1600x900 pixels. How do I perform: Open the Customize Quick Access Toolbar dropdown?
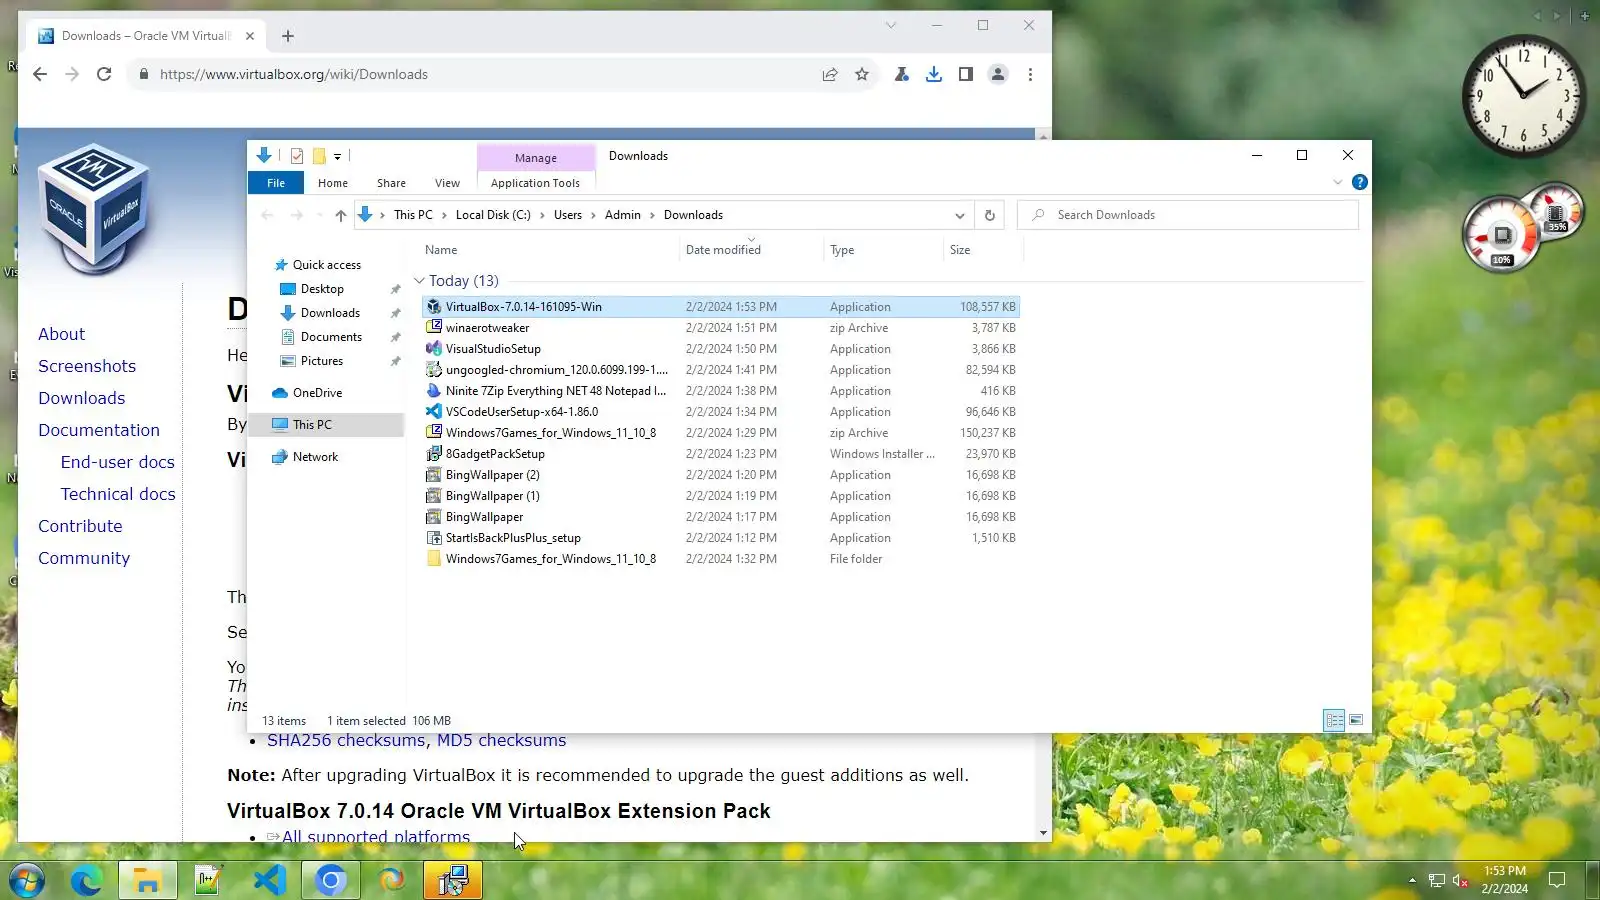click(338, 156)
